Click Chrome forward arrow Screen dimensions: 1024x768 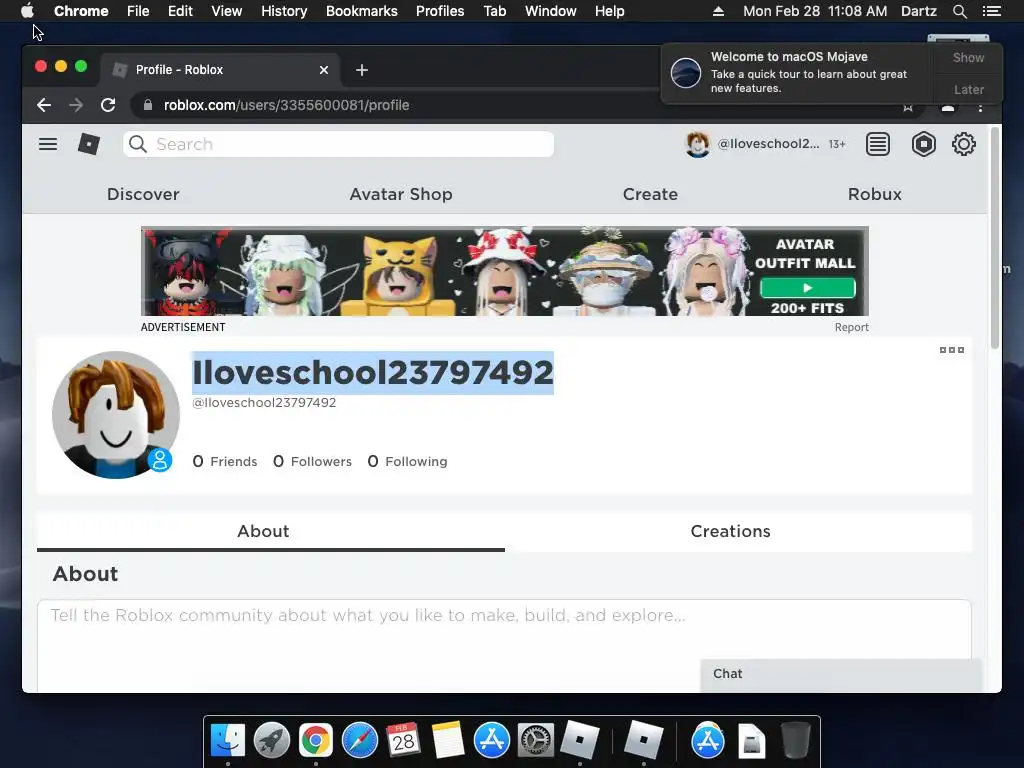coord(76,105)
